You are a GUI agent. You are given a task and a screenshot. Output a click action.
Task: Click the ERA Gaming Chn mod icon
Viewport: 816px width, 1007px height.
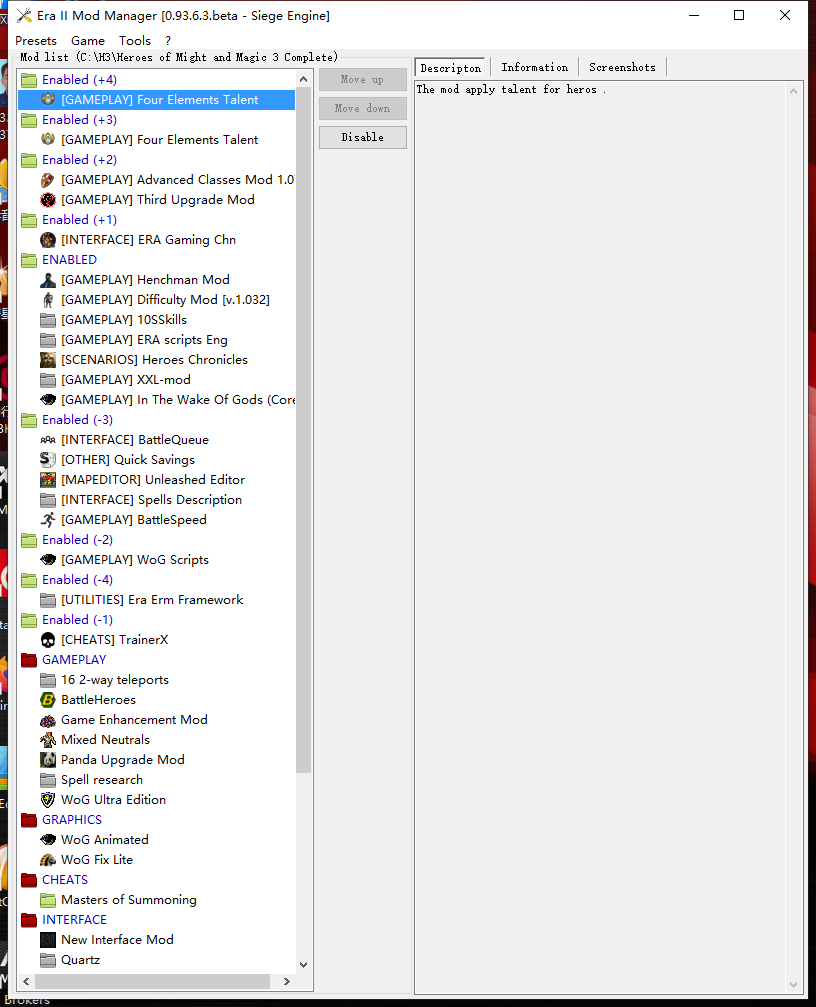pos(48,240)
